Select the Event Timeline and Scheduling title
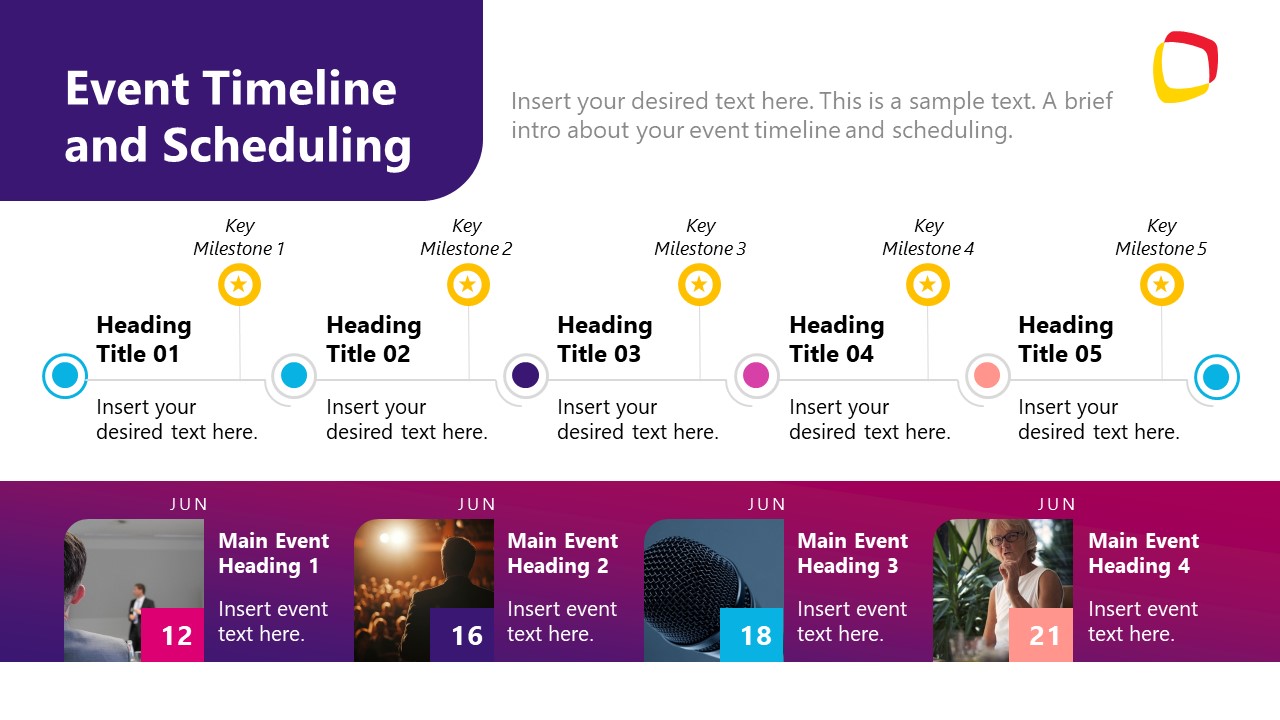 click(238, 116)
